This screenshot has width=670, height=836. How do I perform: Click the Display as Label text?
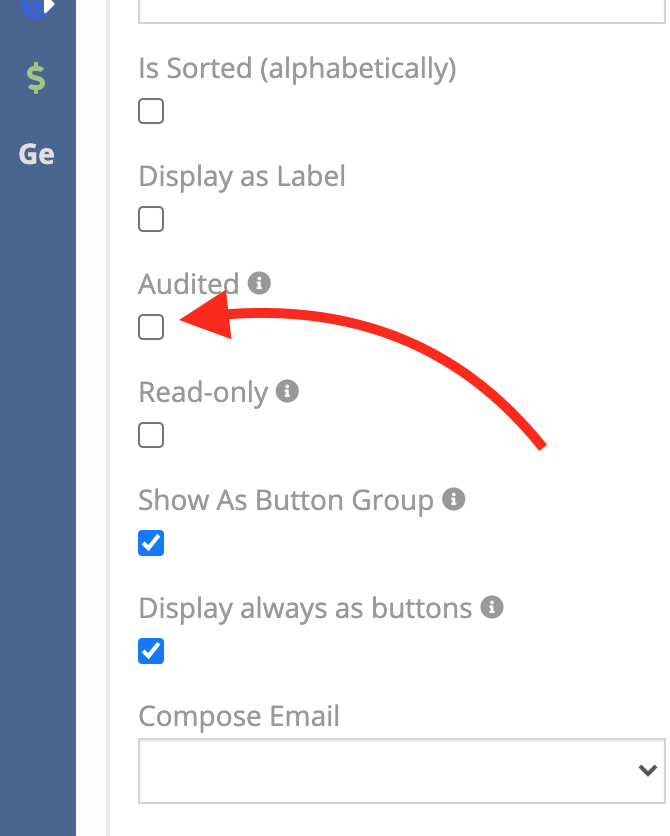click(242, 176)
